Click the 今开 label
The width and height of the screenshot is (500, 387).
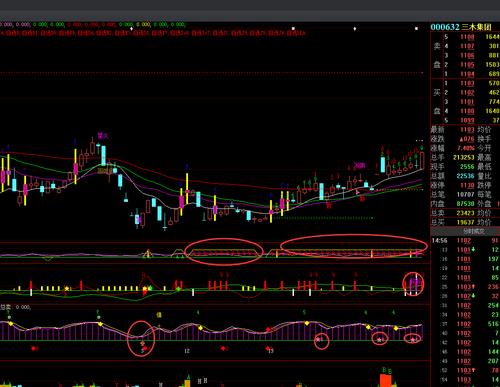(484, 148)
